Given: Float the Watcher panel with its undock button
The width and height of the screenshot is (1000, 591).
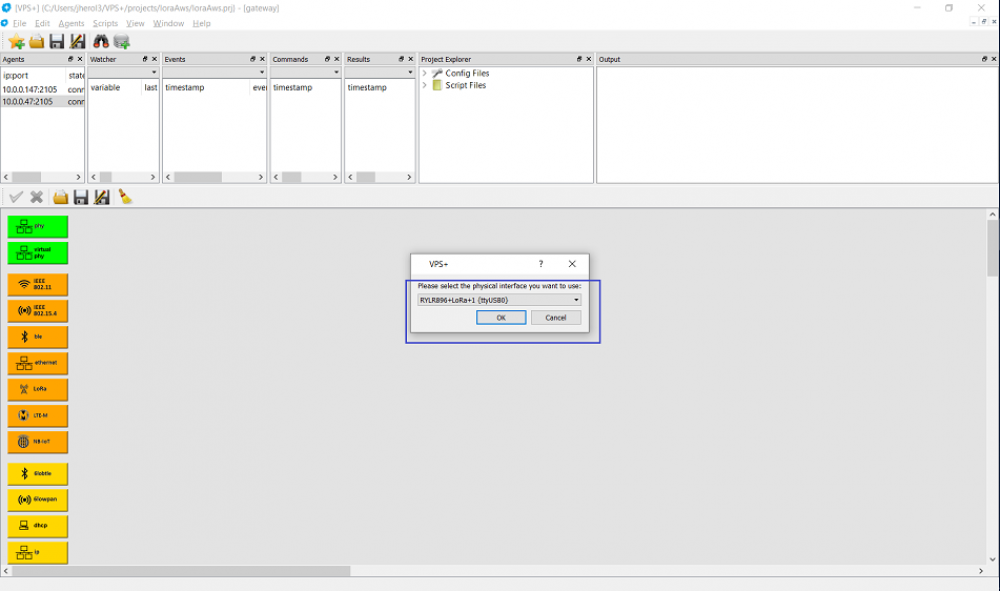Looking at the screenshot, I should coord(145,59).
